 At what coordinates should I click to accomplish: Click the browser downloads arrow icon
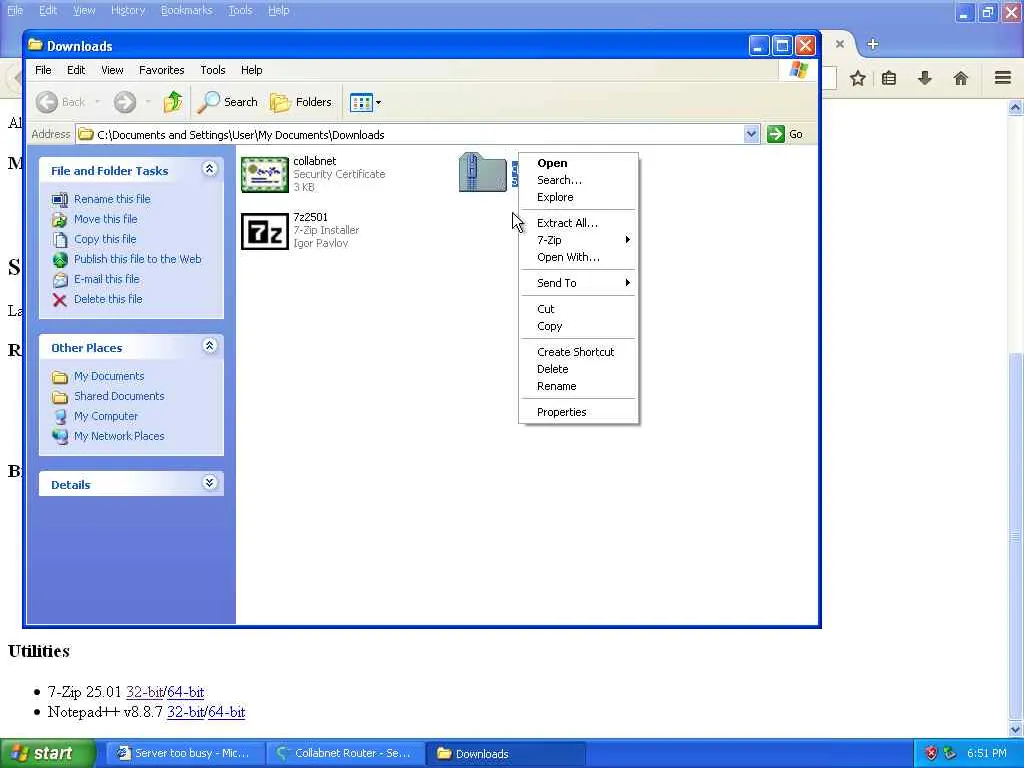924,78
